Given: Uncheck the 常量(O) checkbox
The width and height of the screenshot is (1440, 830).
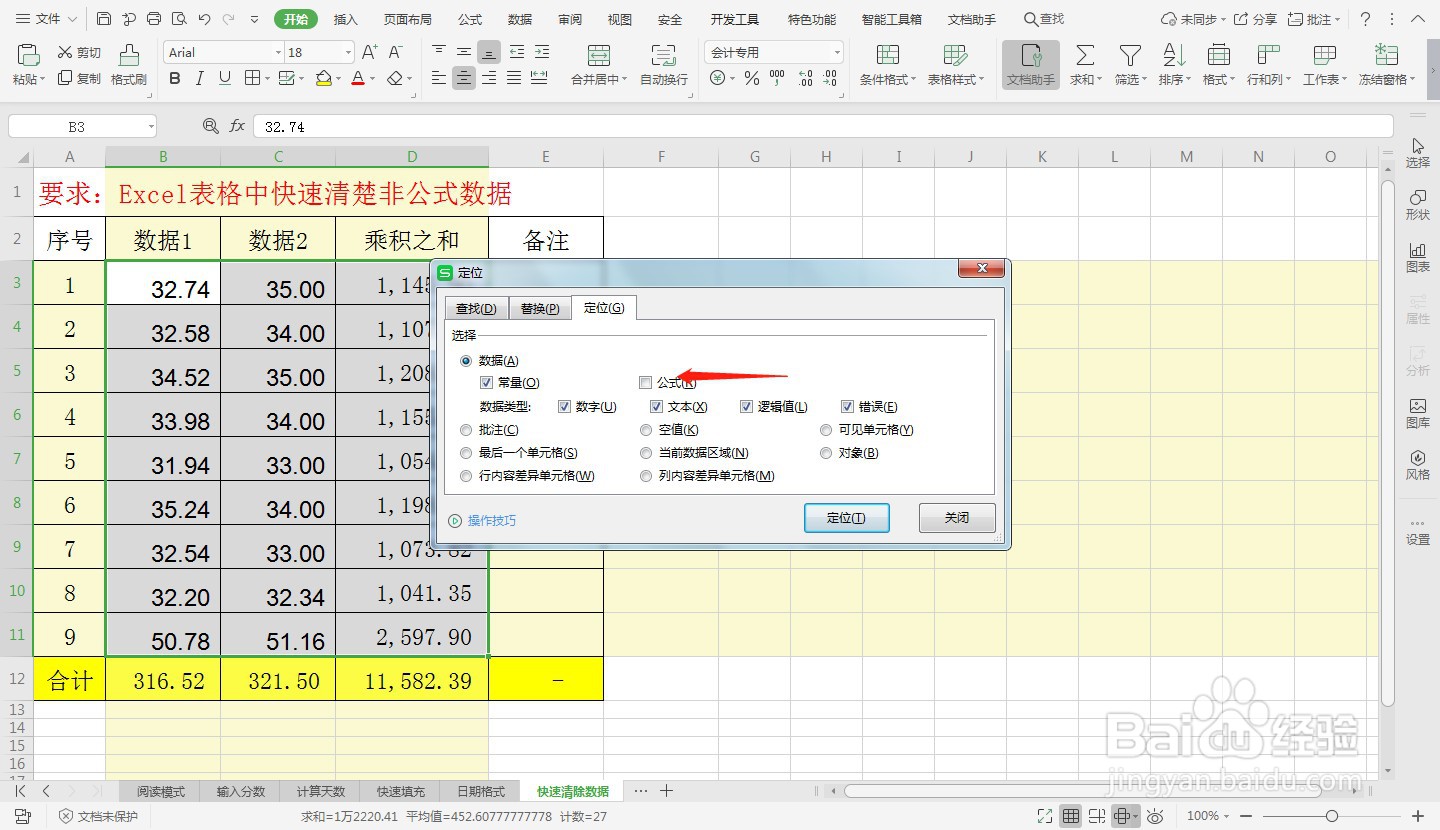Looking at the screenshot, I should point(486,383).
